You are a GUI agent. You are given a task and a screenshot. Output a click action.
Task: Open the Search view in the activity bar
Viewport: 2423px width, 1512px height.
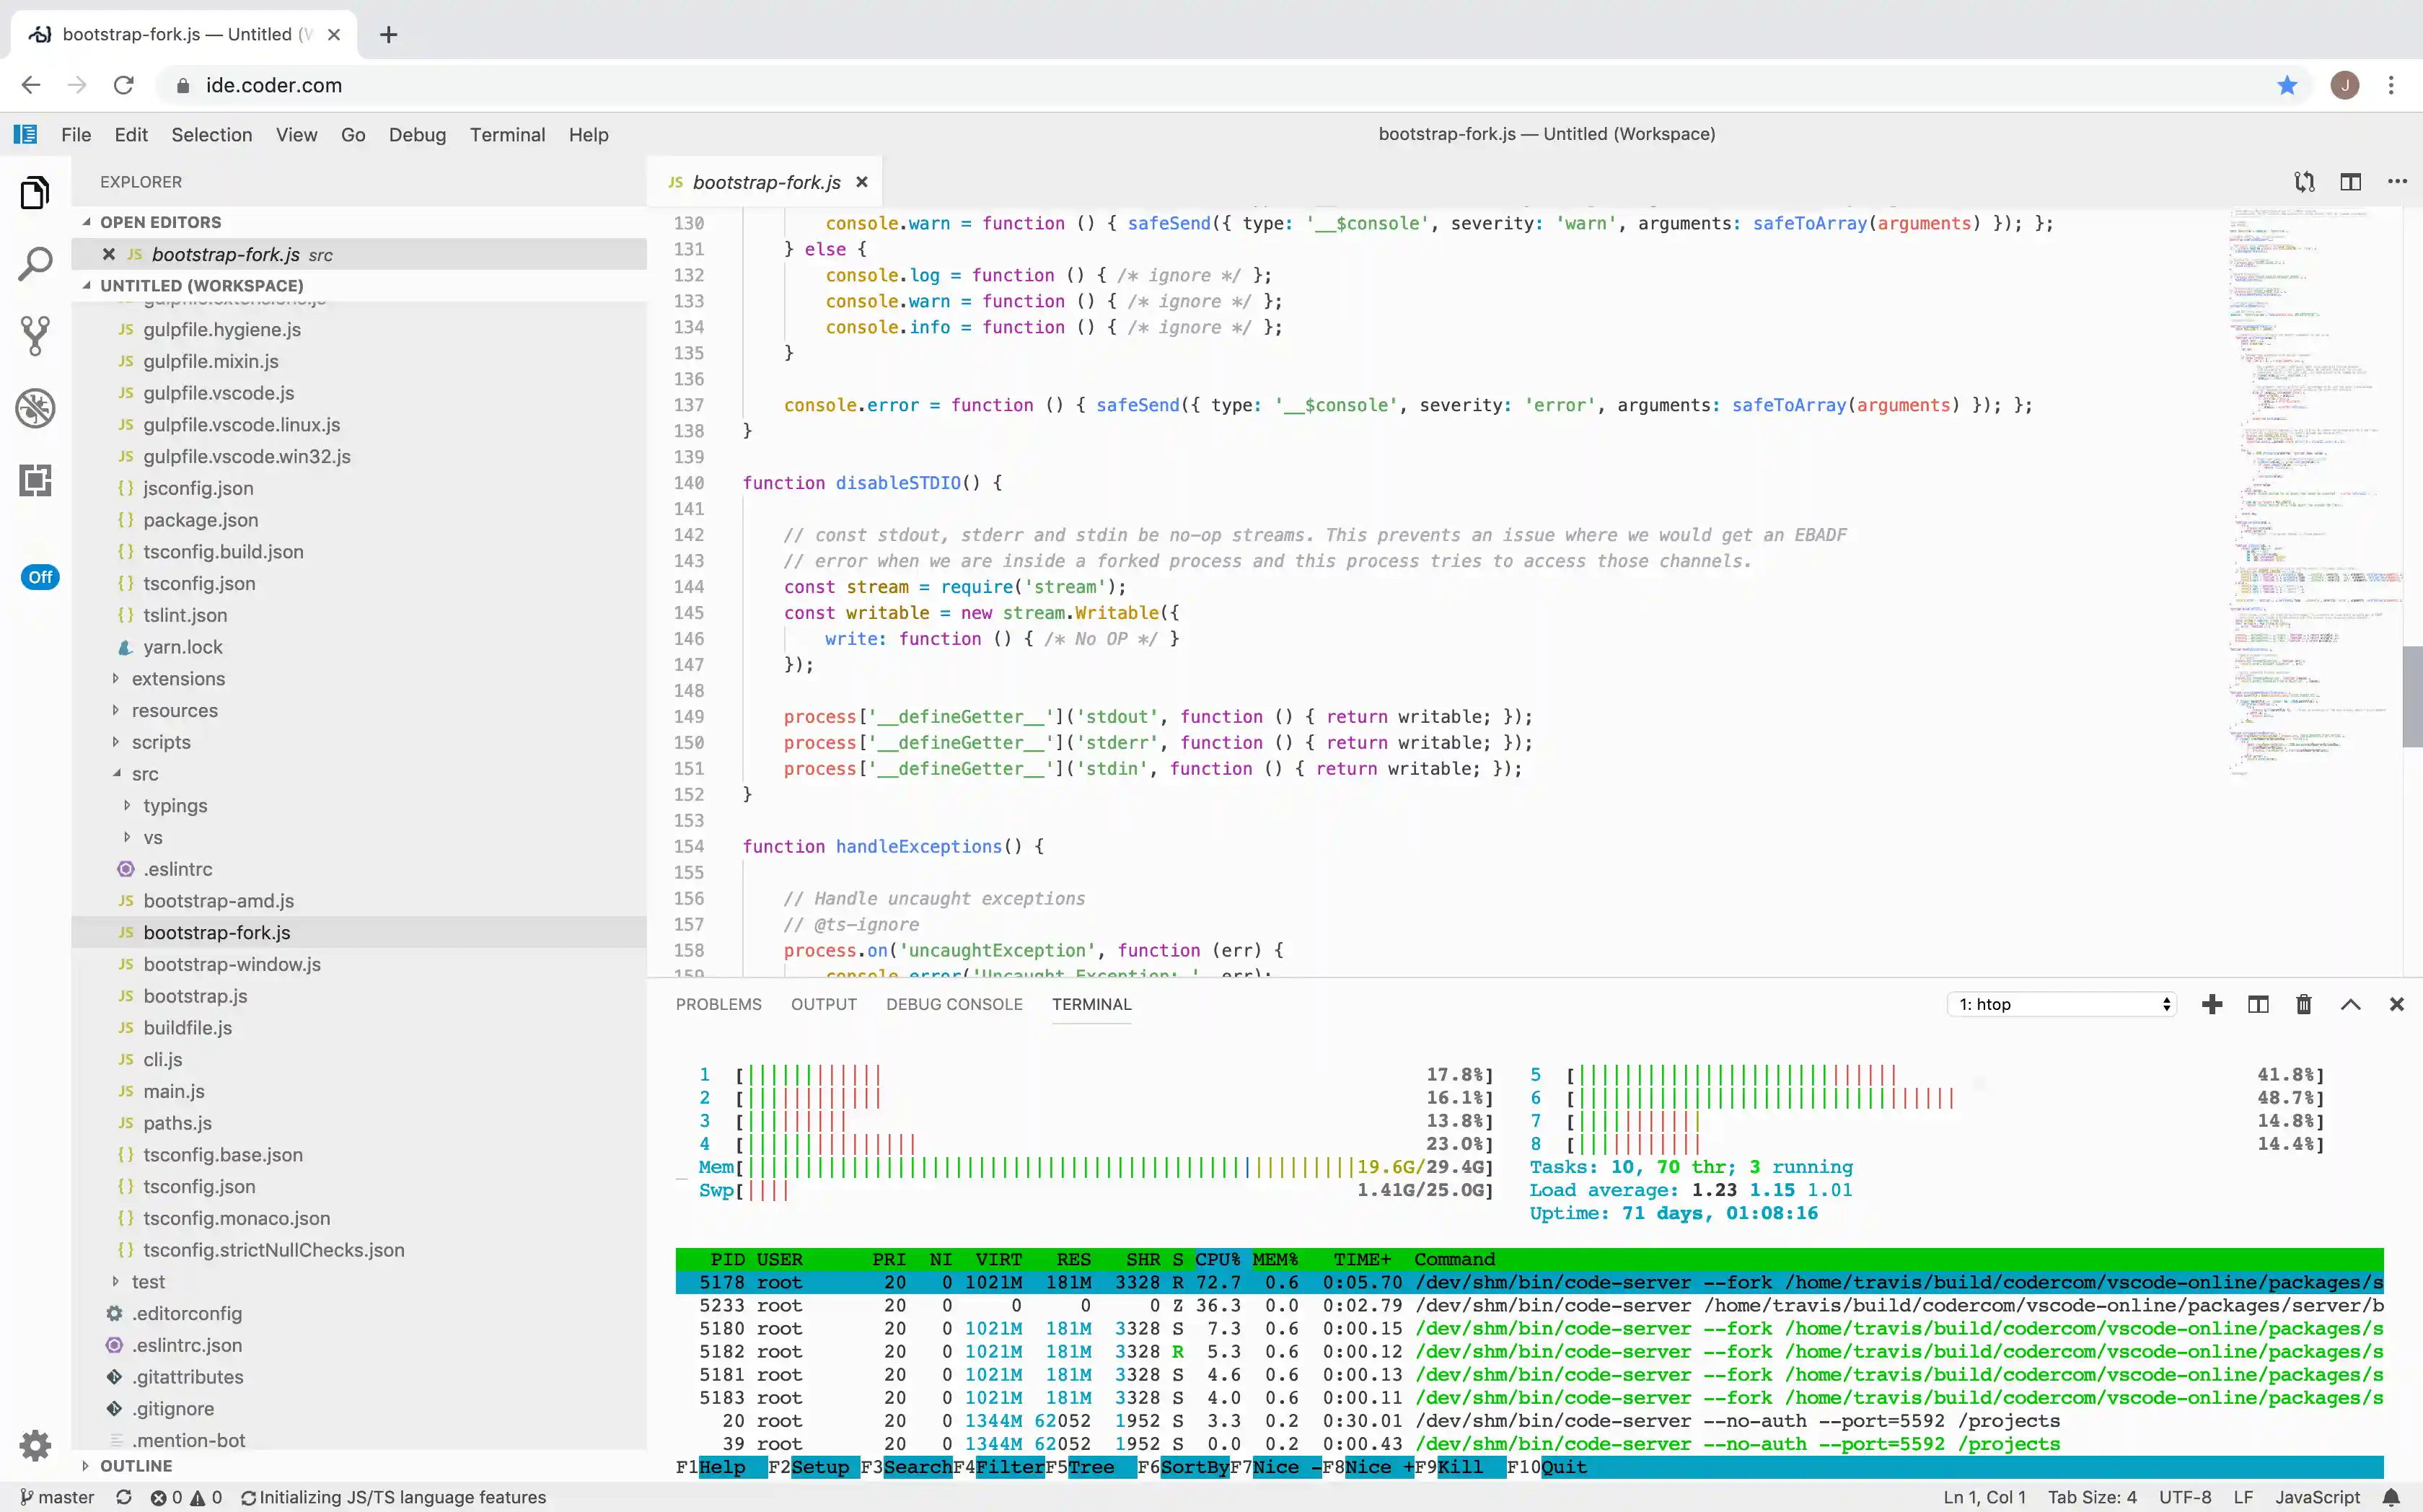(x=35, y=264)
